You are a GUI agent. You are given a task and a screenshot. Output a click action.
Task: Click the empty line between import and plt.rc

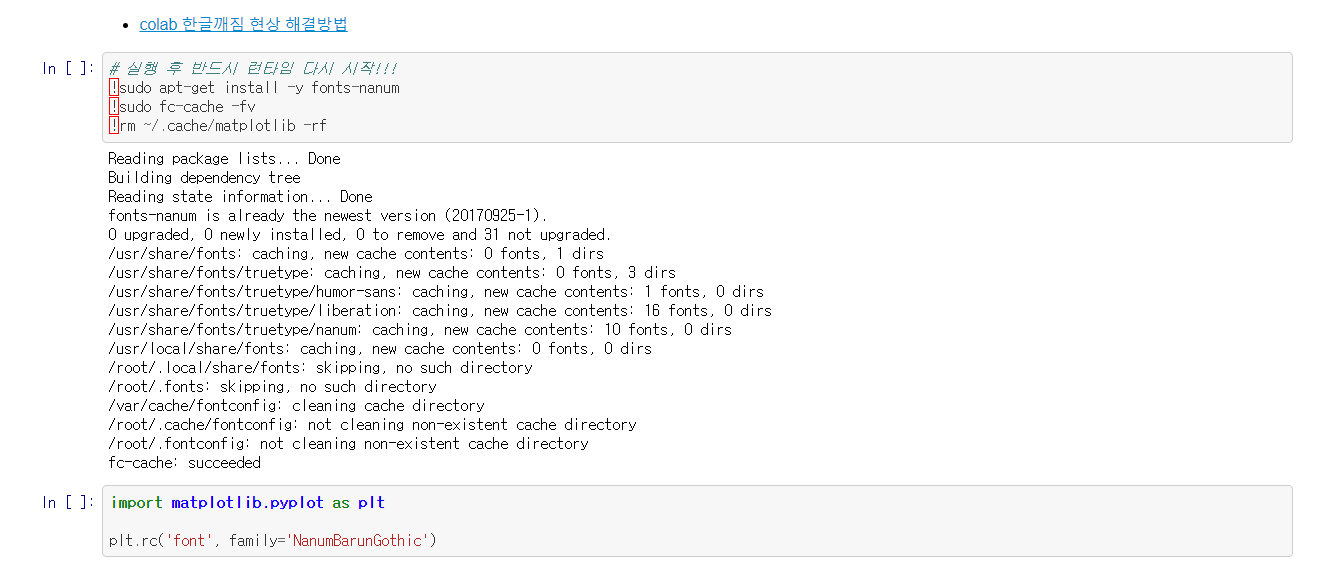(696, 521)
